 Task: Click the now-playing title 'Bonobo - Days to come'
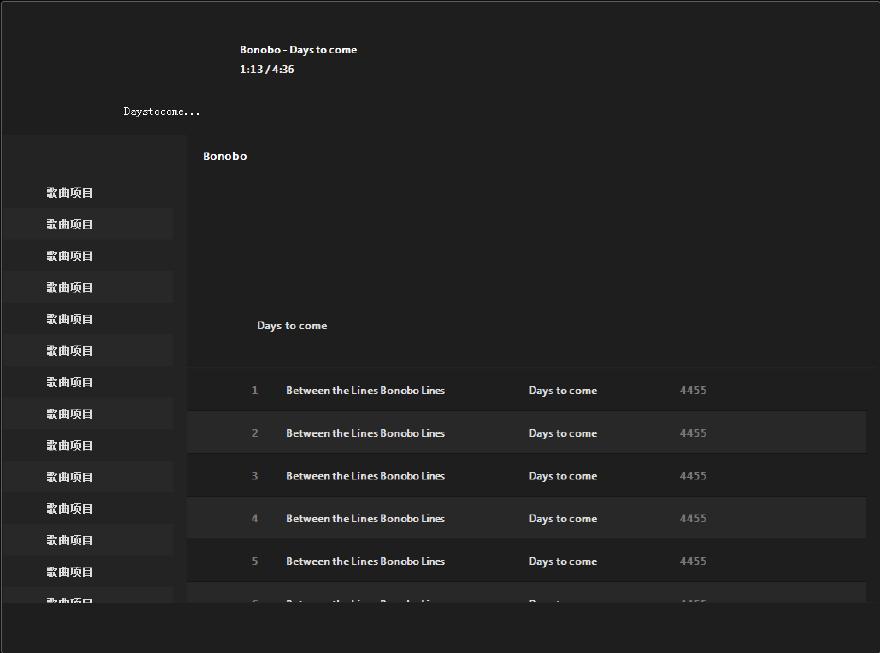[299, 50]
